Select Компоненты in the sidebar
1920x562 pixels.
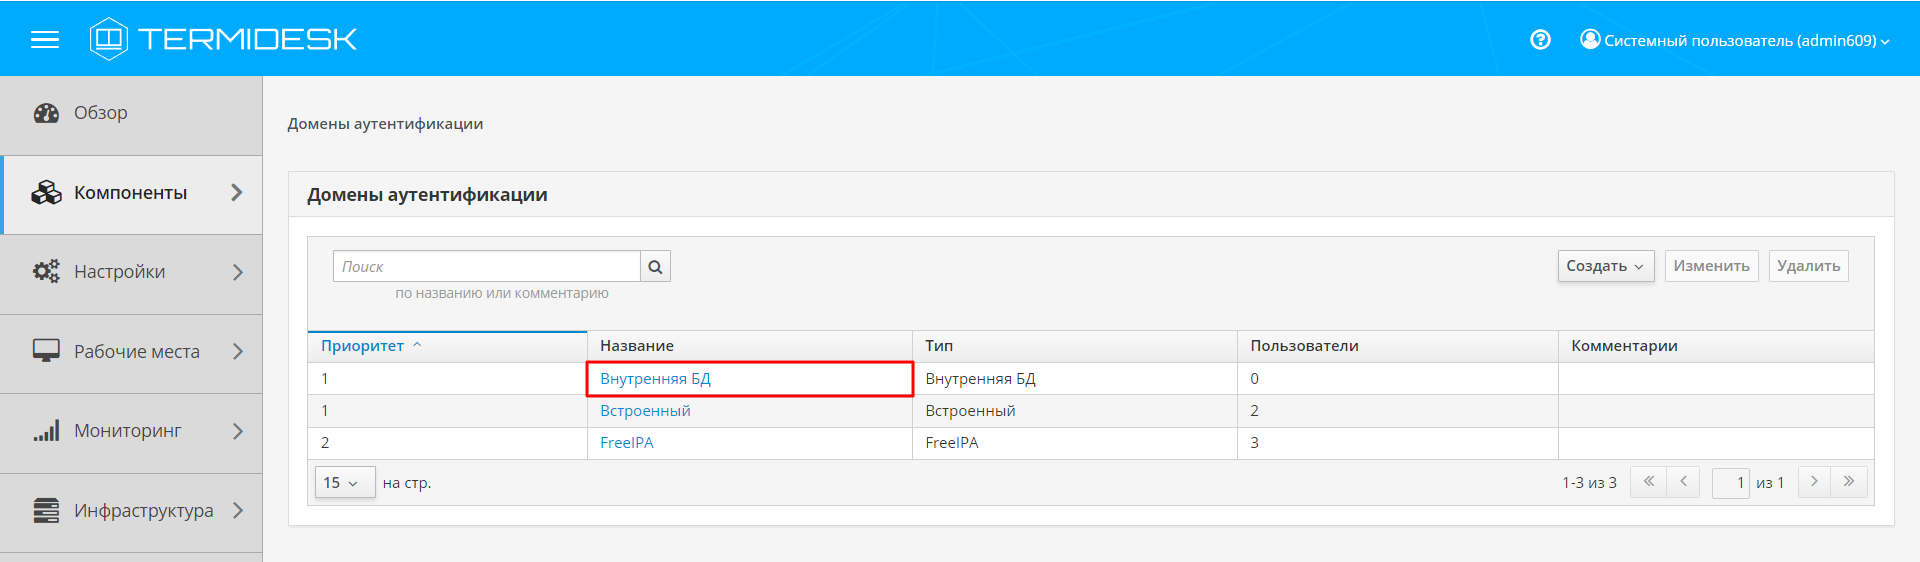tap(131, 193)
